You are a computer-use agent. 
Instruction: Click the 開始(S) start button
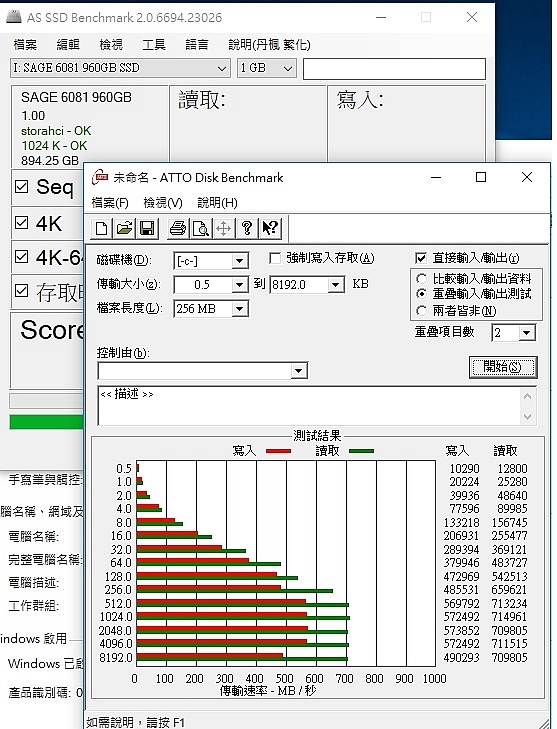click(x=503, y=367)
